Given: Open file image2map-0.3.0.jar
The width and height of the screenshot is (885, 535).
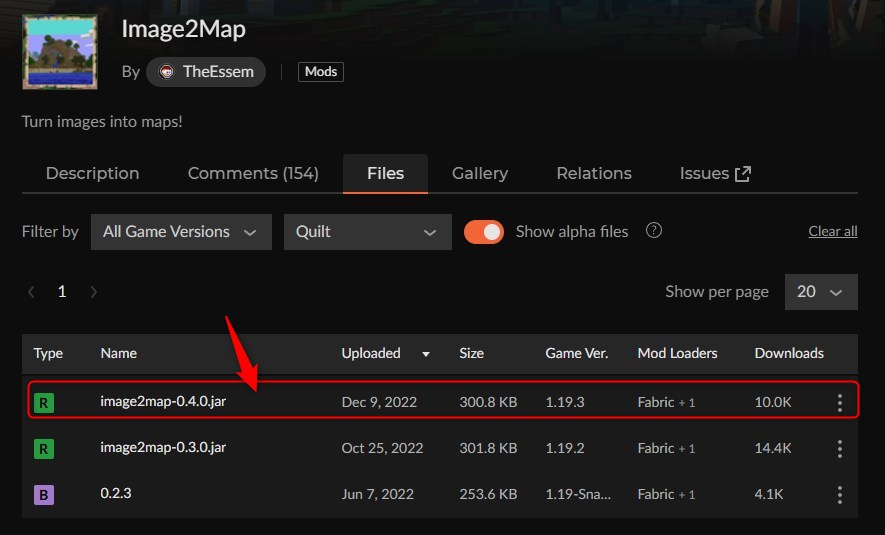Looking at the screenshot, I should point(163,448).
